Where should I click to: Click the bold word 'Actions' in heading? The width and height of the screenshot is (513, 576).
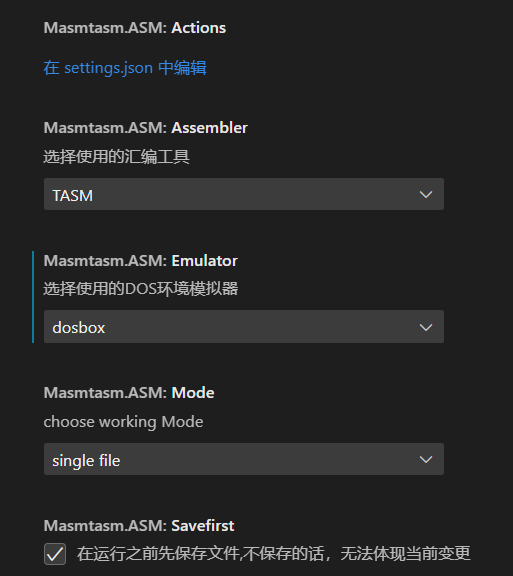point(199,28)
